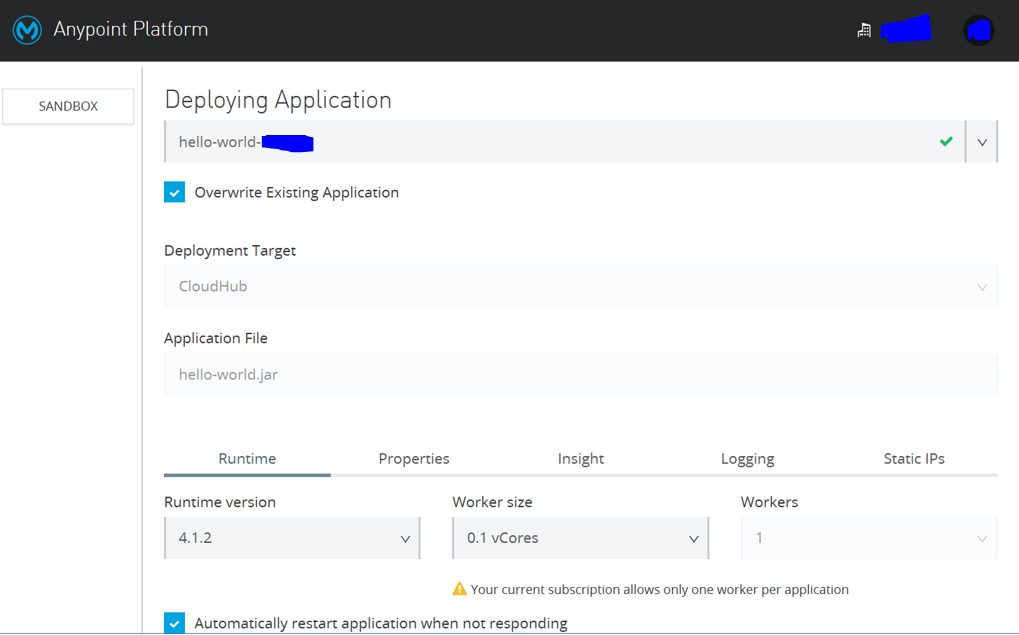The width and height of the screenshot is (1019, 635).
Task: Open the Runtime version 4.1.2 dropdown
Action: [292, 538]
